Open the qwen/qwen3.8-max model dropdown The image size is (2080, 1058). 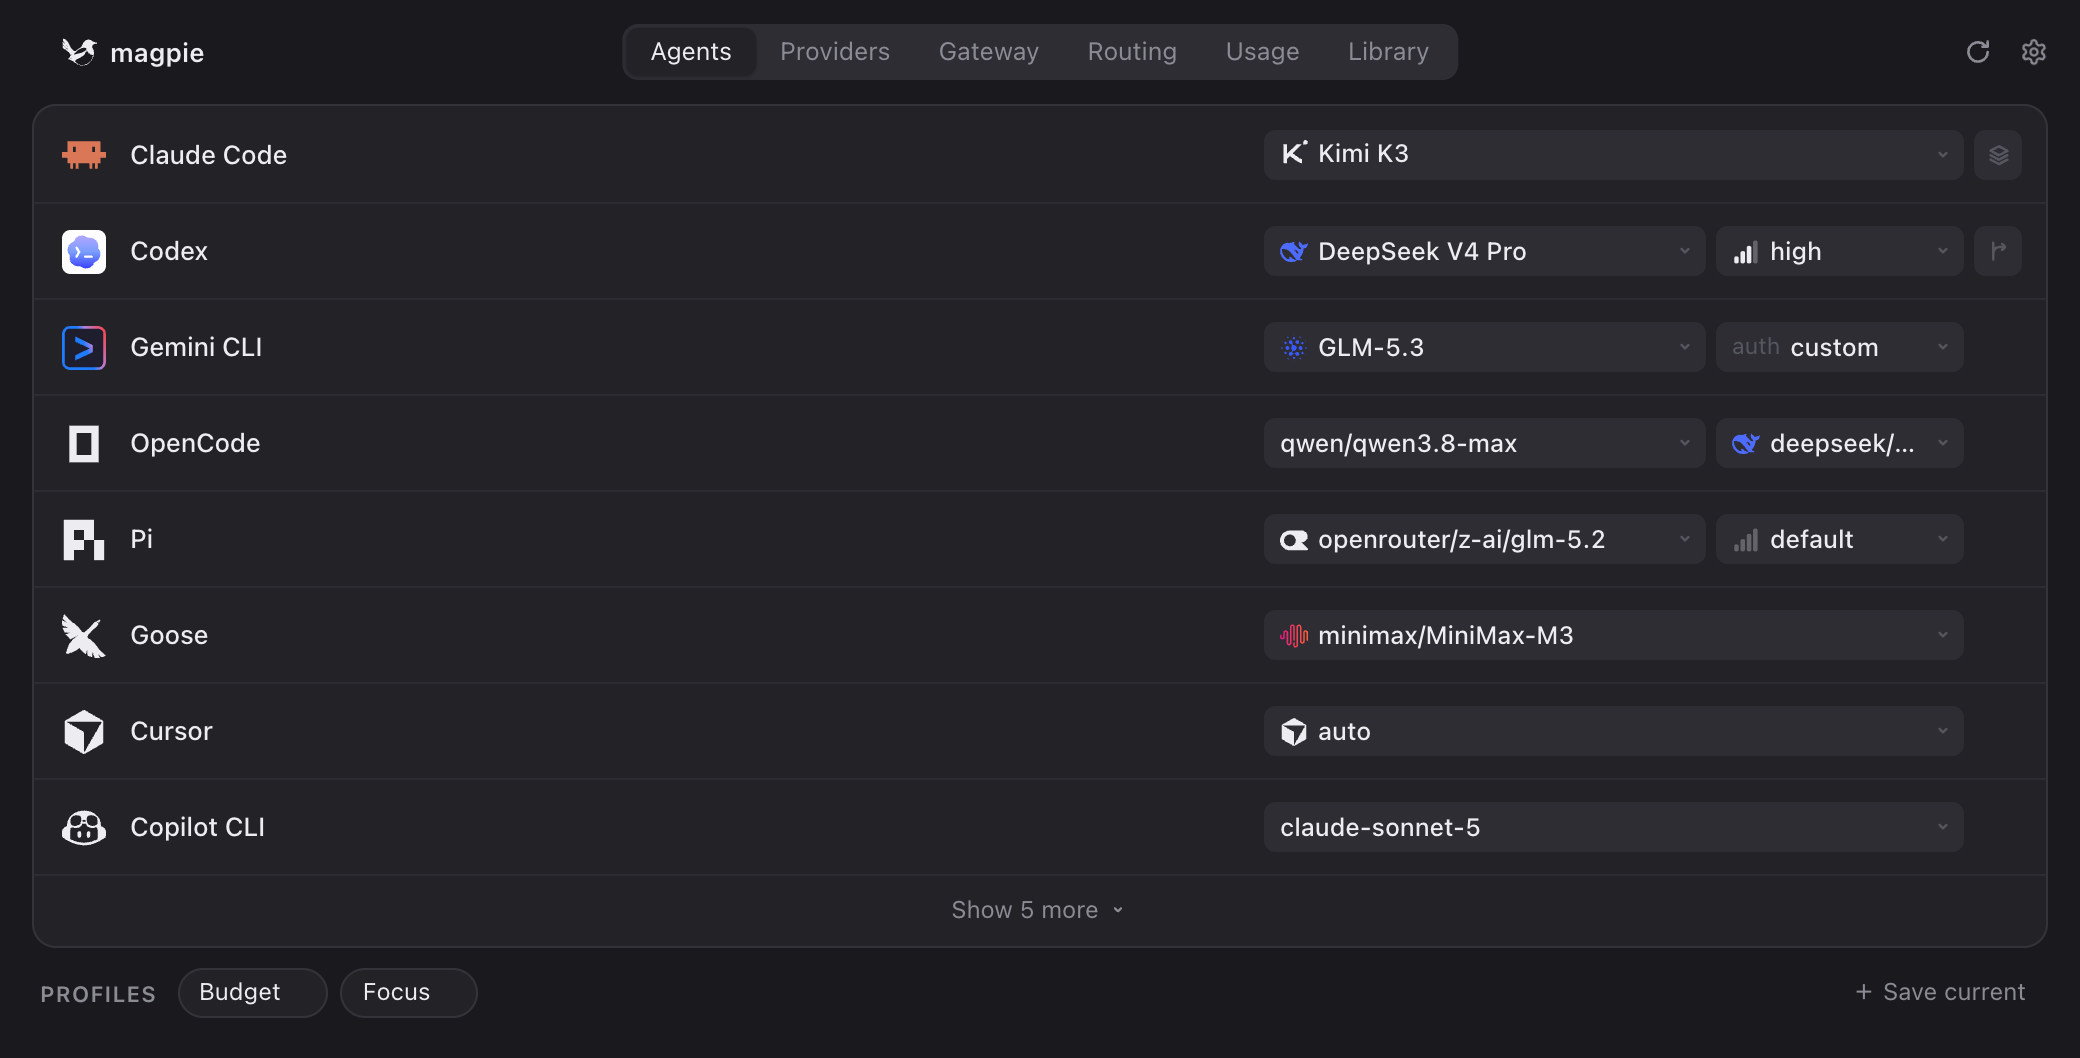click(1485, 443)
